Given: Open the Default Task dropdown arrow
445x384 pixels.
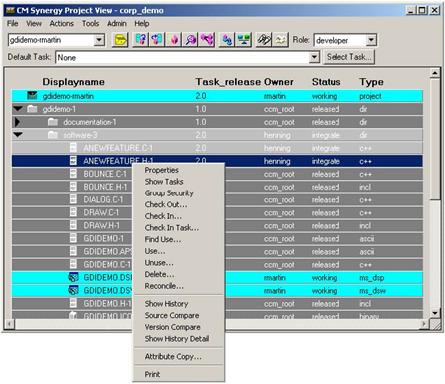Looking at the screenshot, I should [x=314, y=57].
